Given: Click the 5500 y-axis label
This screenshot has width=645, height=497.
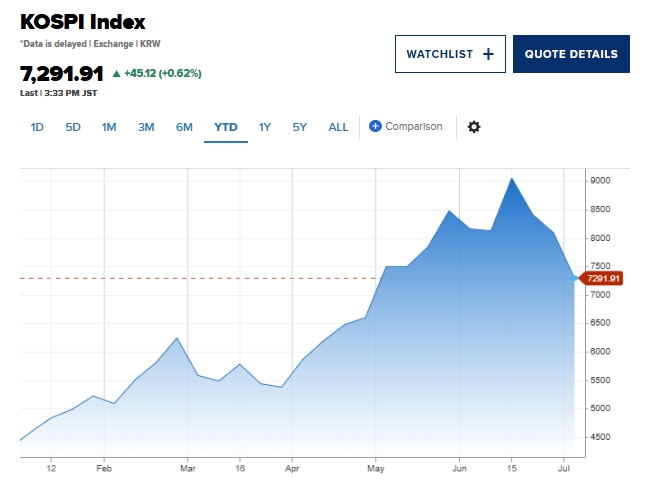Looking at the screenshot, I should click(600, 381).
